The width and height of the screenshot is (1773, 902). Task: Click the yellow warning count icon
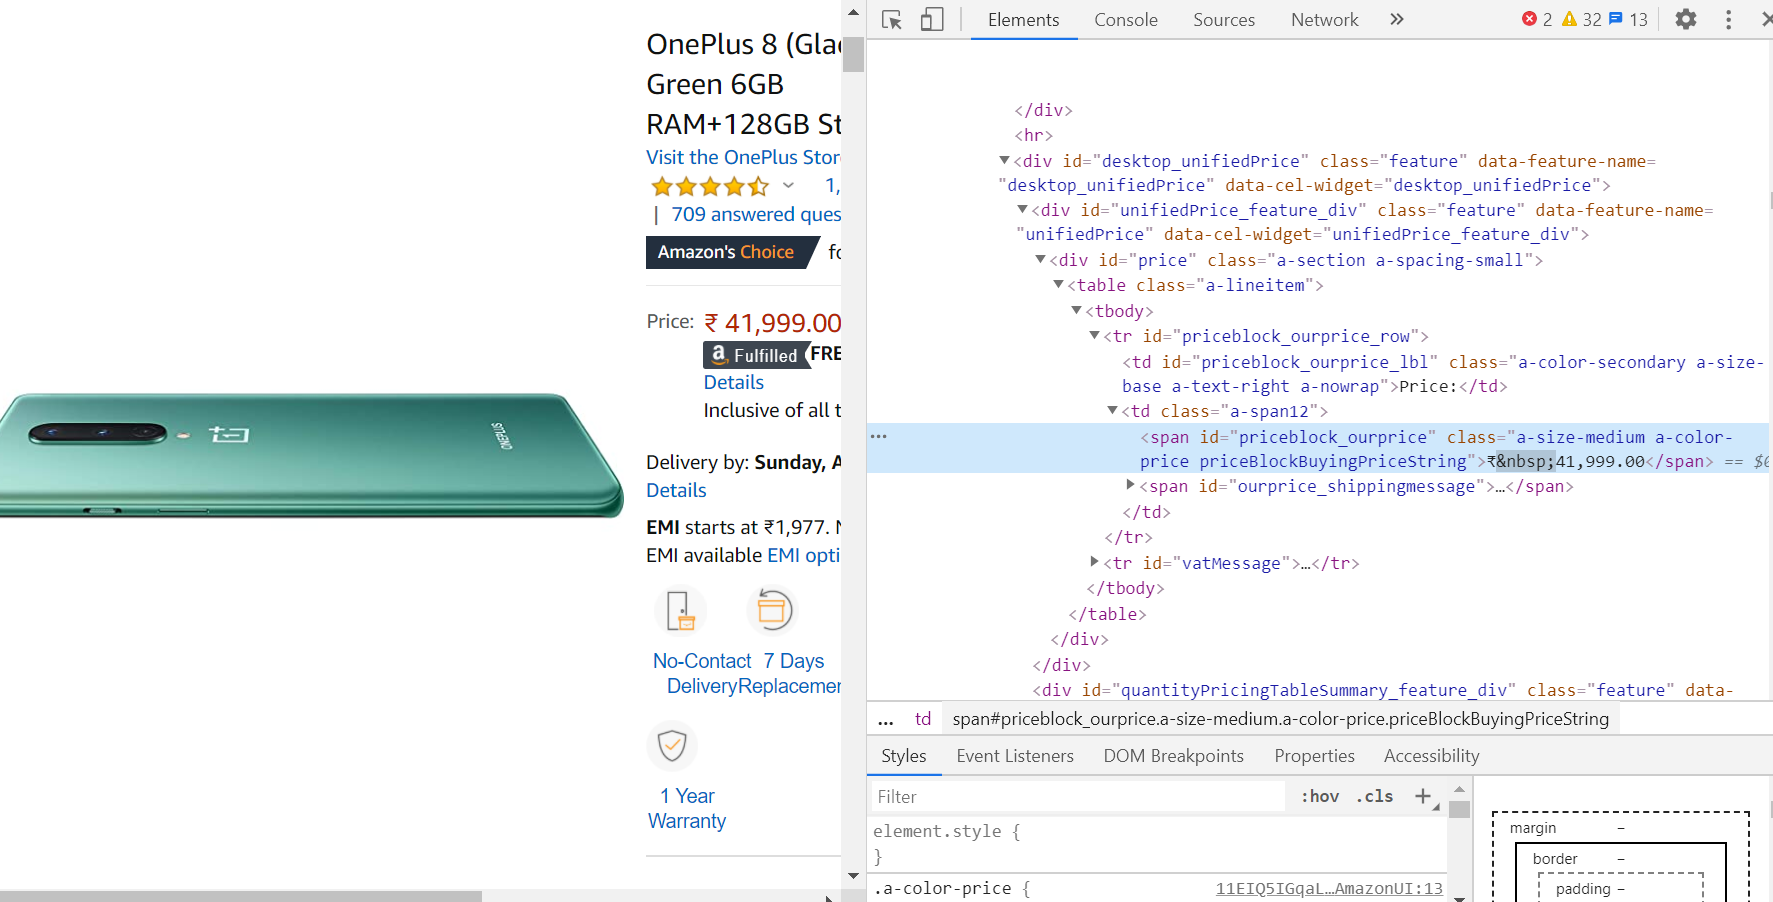click(x=1569, y=19)
